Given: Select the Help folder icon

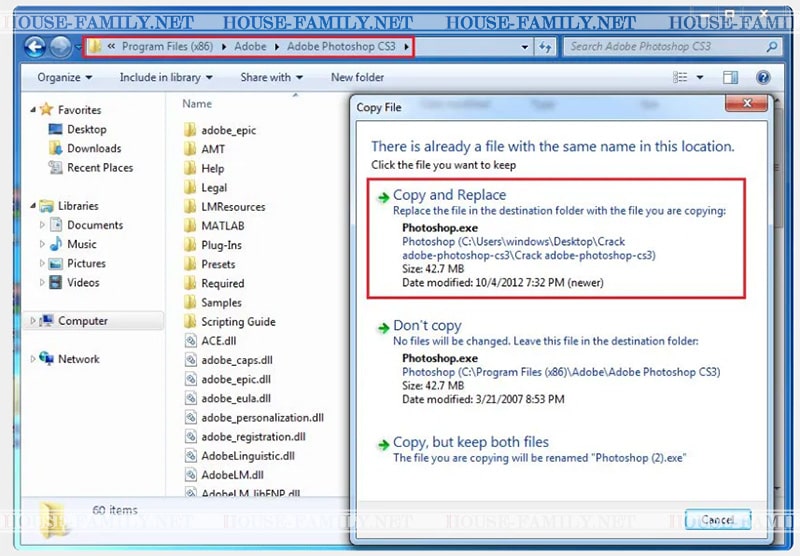Looking at the screenshot, I should coord(190,168).
